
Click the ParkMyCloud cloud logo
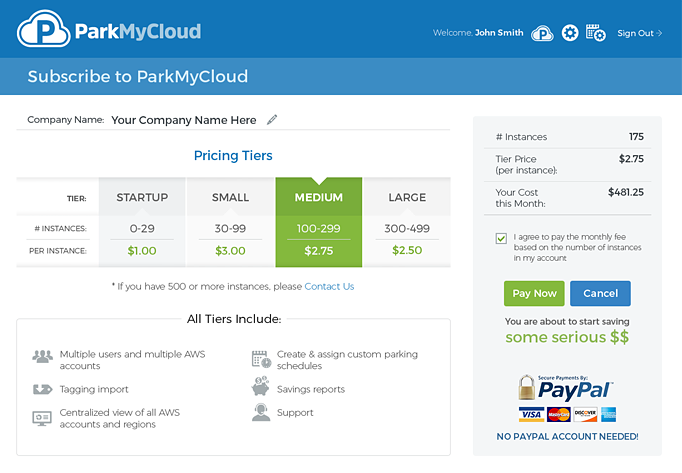(43, 29)
